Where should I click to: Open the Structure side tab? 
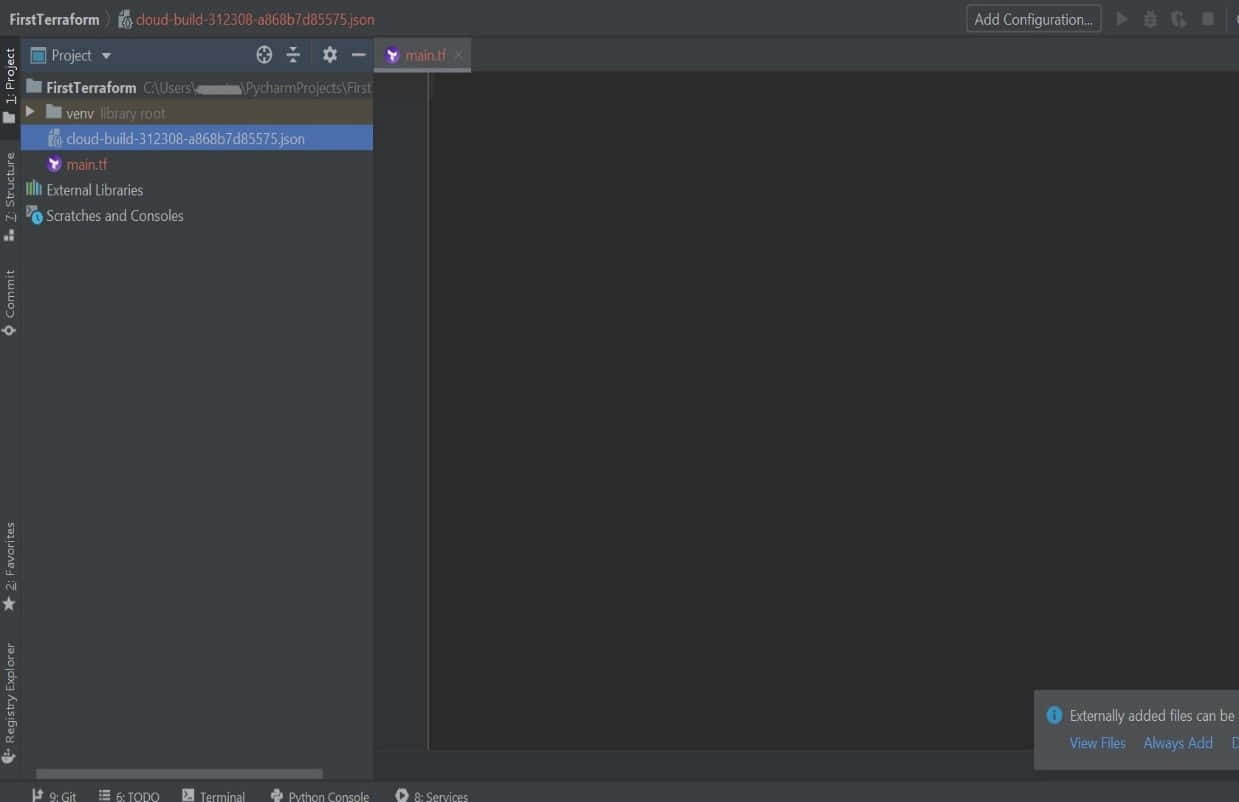[x=10, y=196]
